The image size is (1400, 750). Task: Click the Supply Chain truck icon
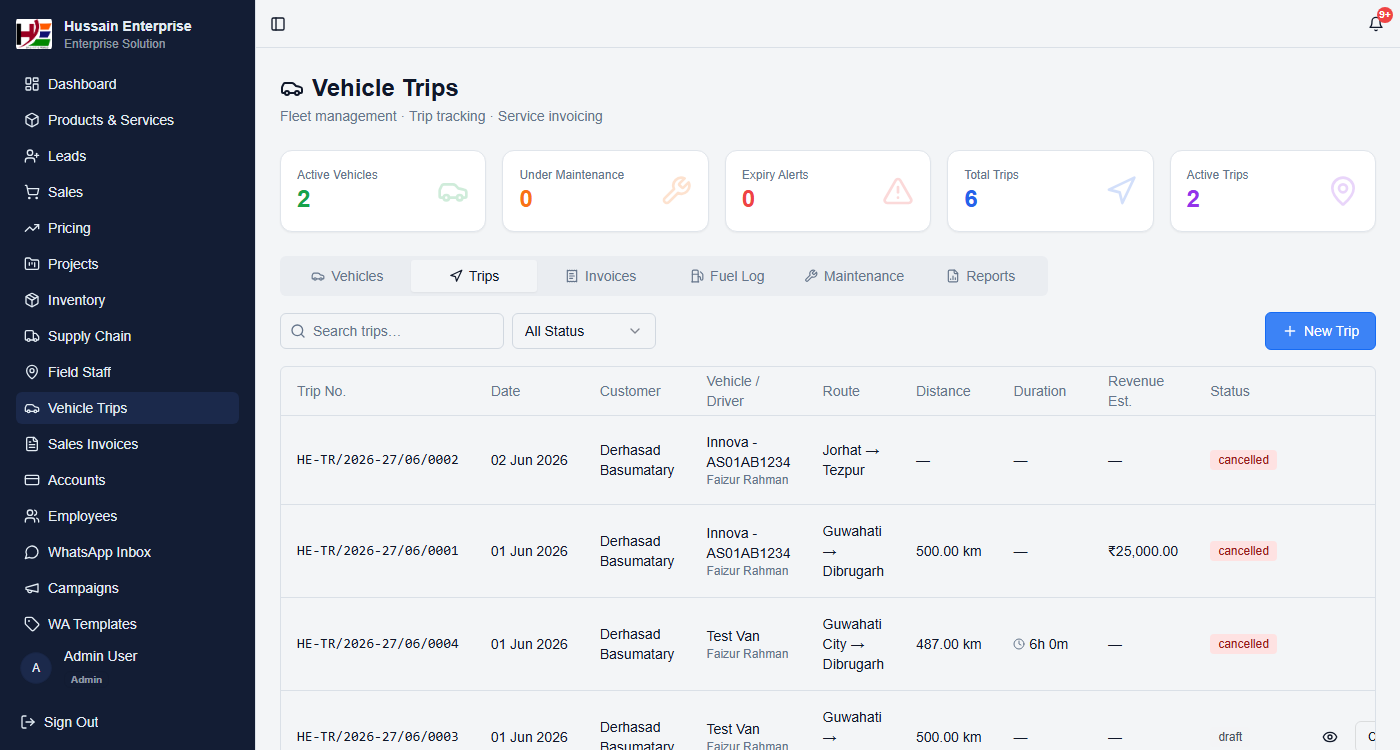click(32, 336)
